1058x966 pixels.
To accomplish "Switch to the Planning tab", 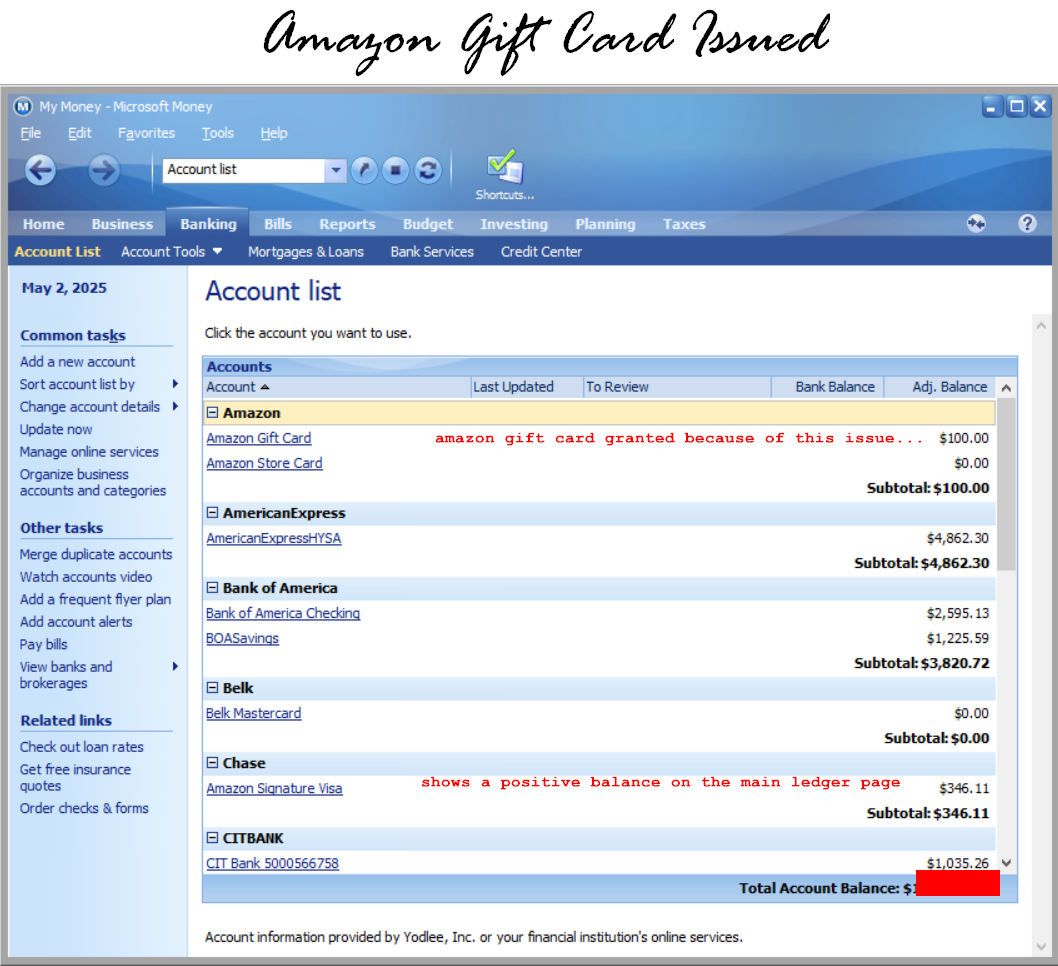I will click(605, 224).
